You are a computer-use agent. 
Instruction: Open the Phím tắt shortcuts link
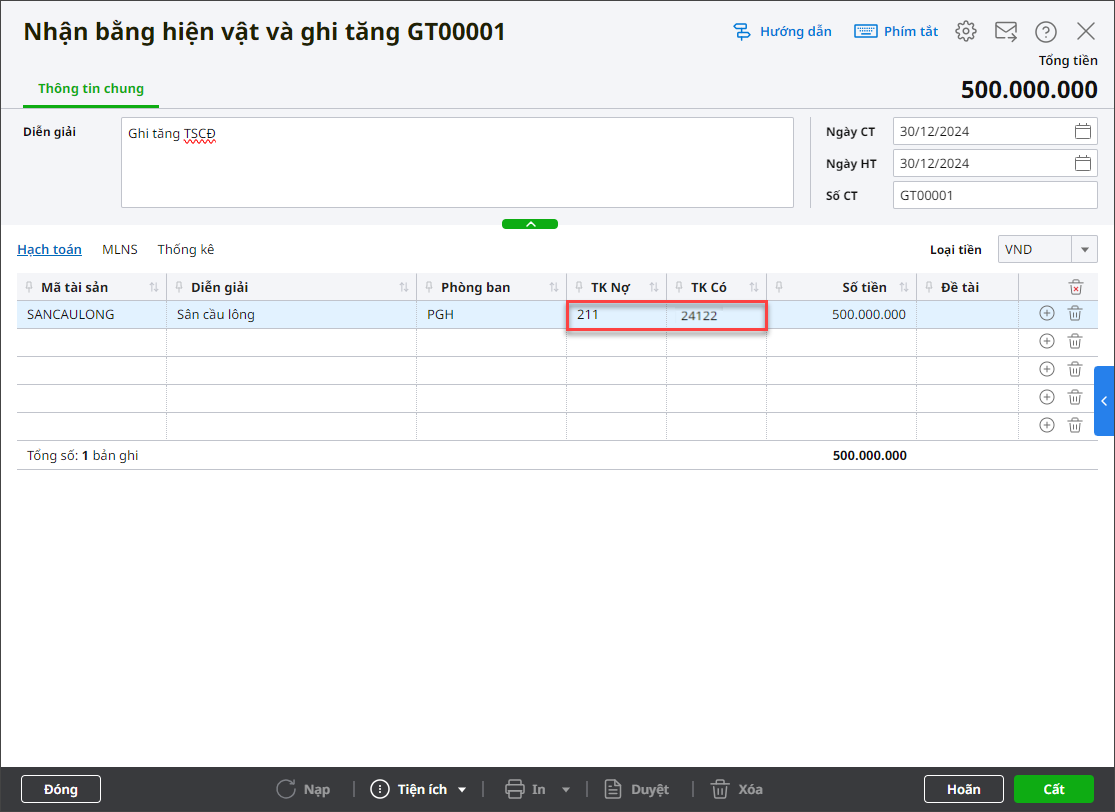(896, 31)
